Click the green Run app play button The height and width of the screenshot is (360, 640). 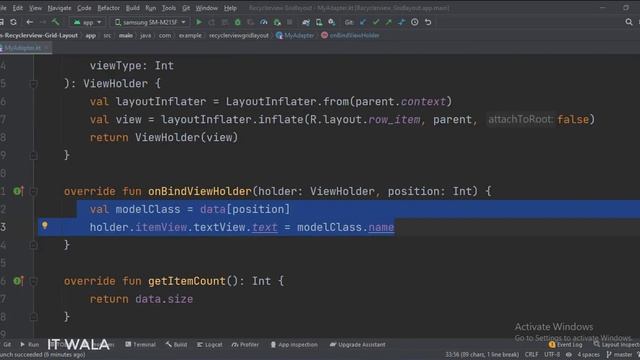(x=199, y=22)
